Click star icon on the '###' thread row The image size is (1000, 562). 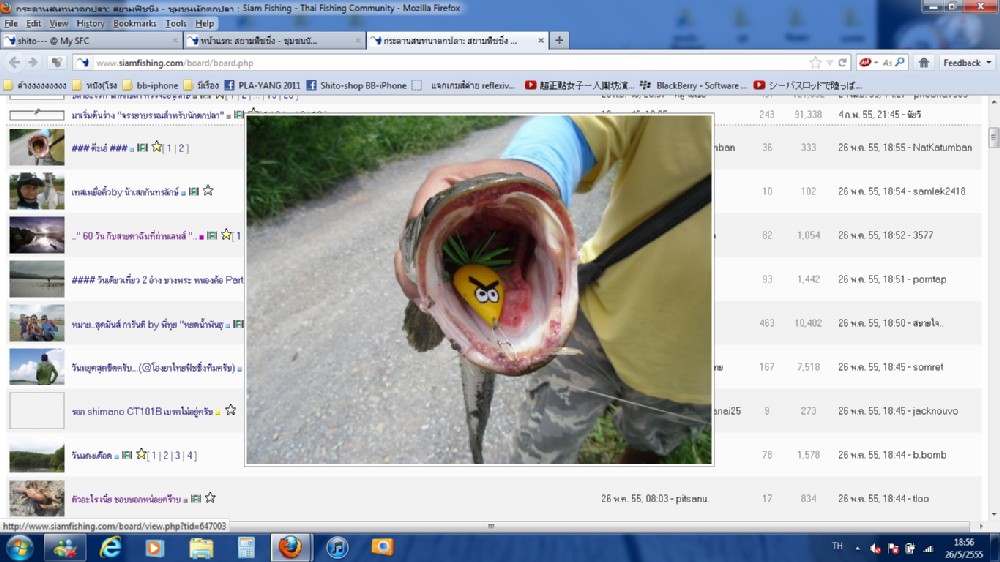[157, 147]
